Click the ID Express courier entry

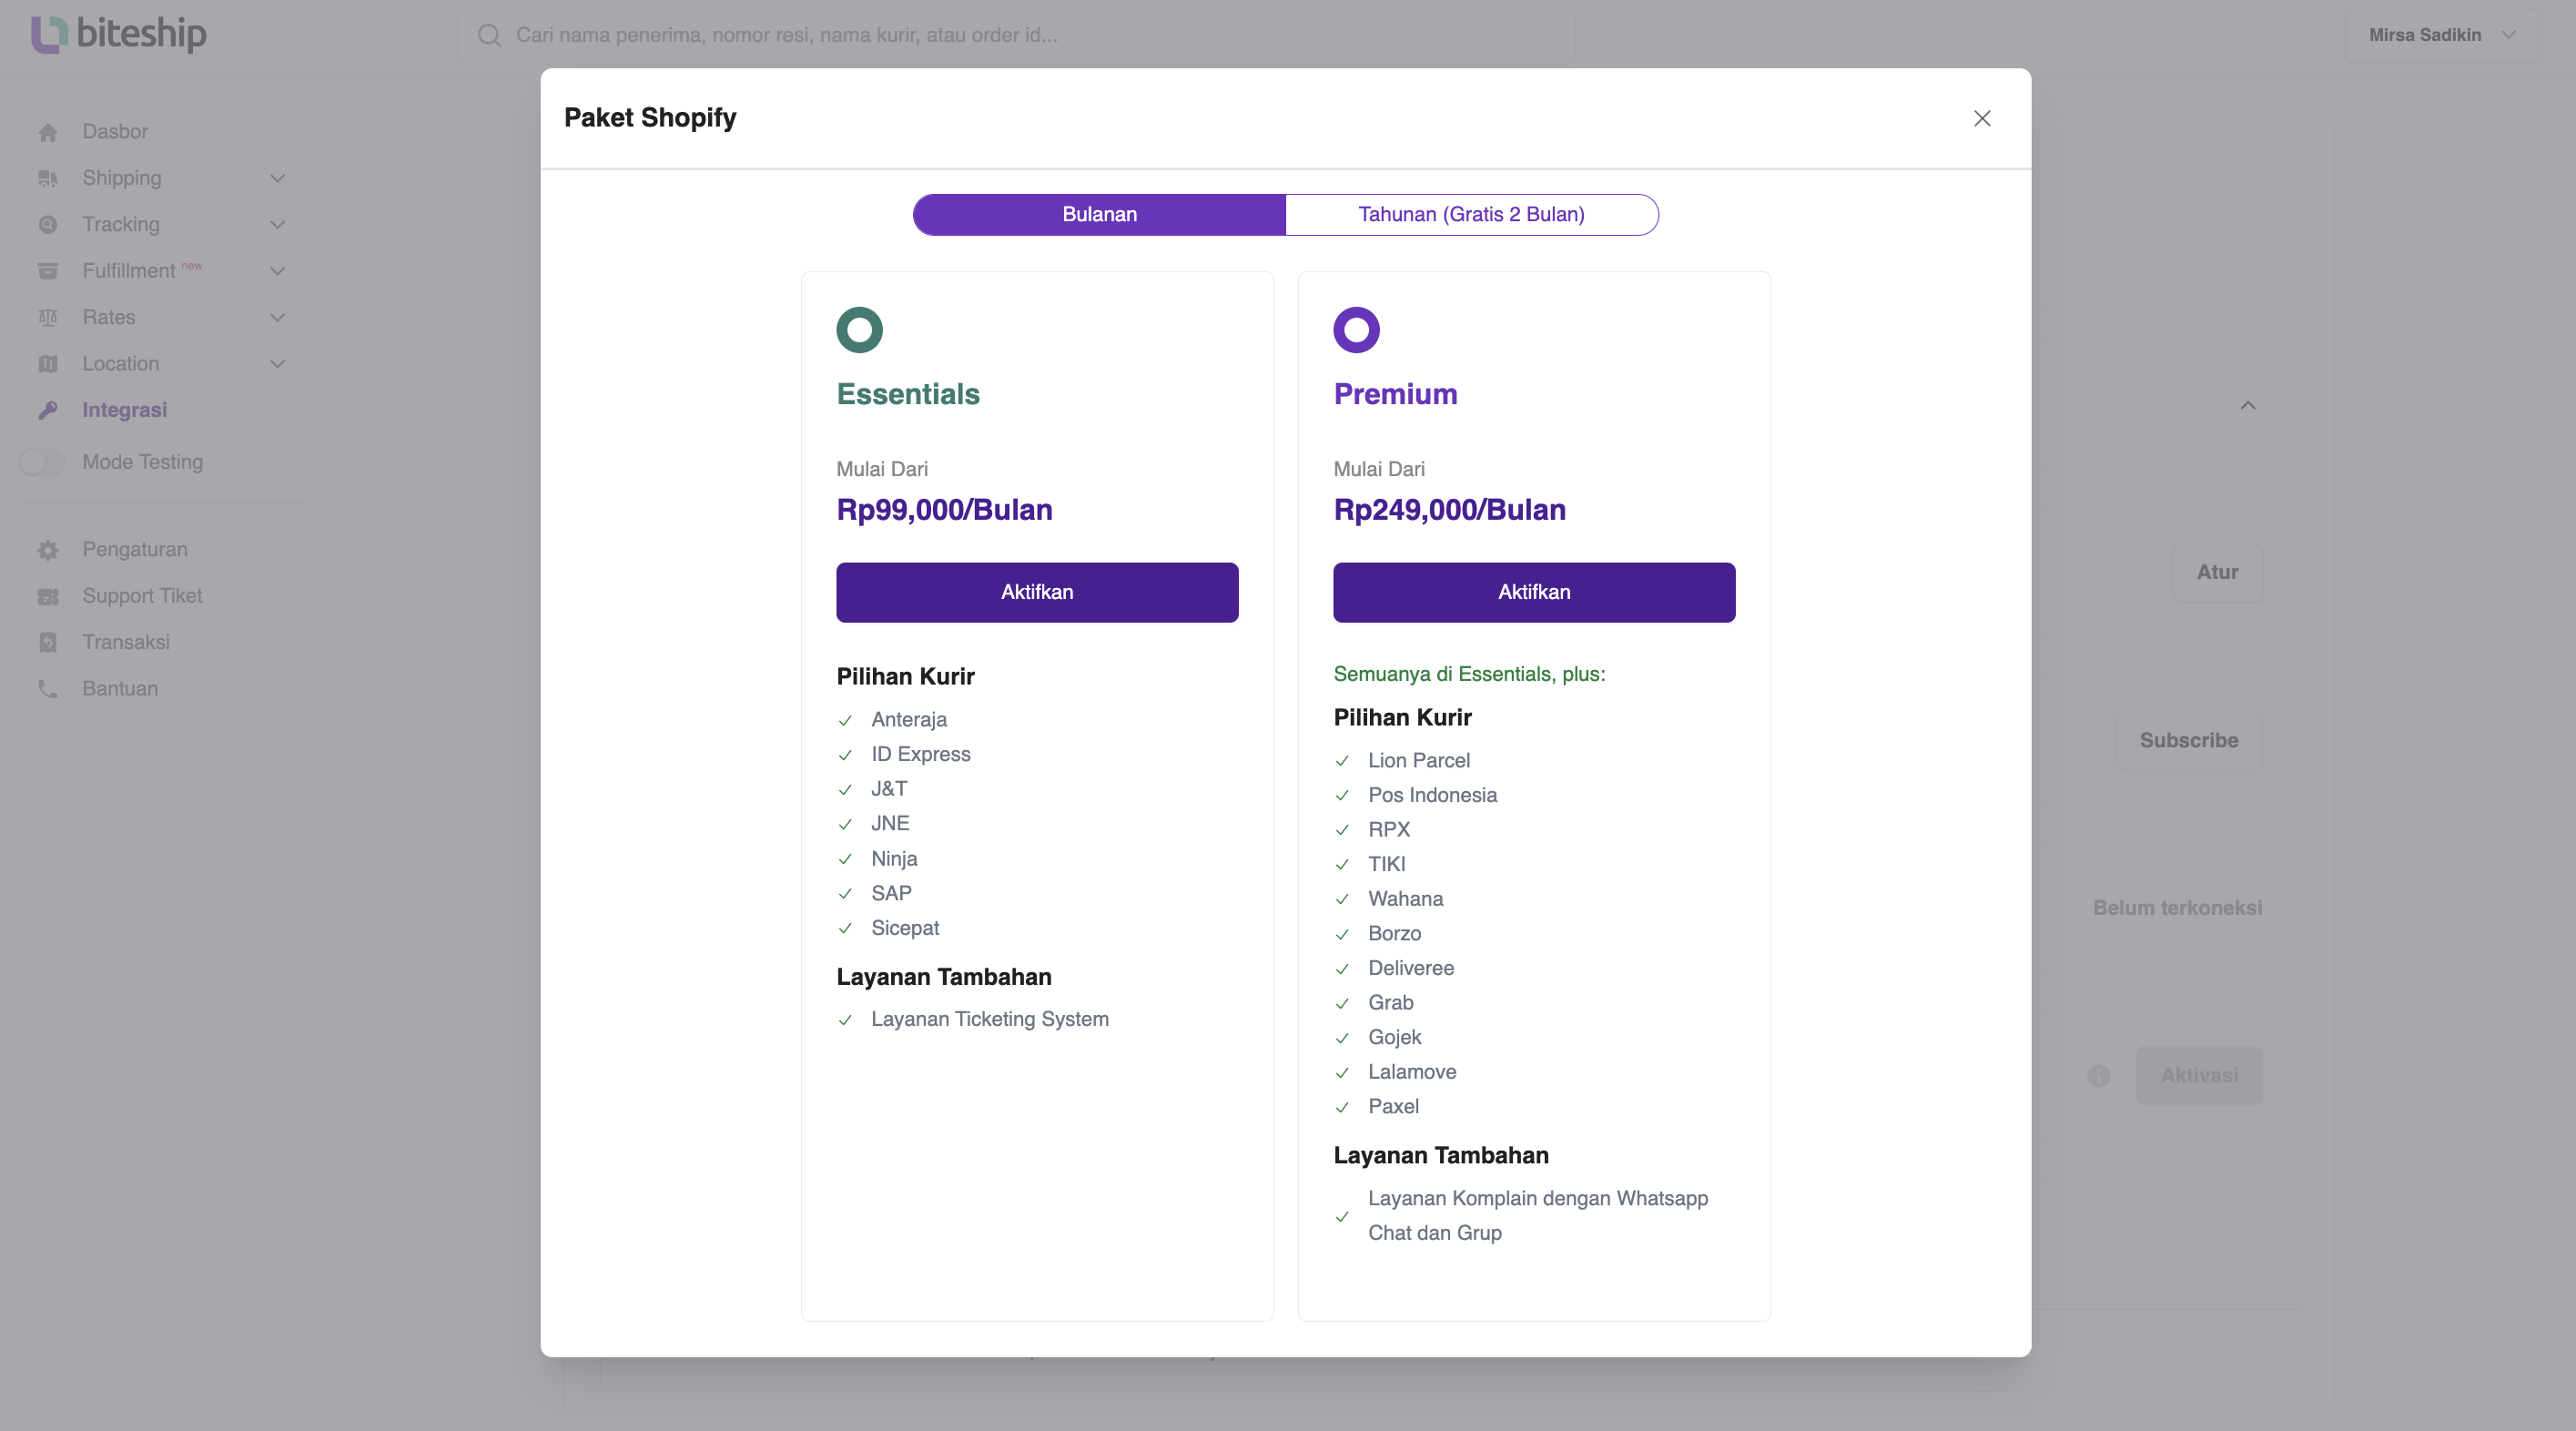pos(921,754)
